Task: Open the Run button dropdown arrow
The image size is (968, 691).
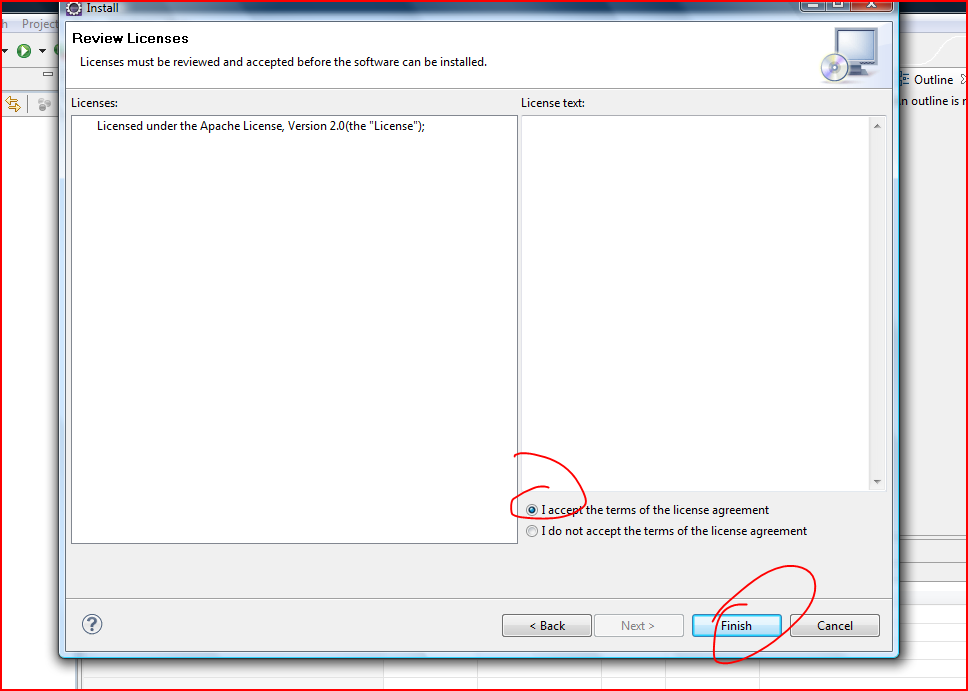Action: pyautogui.click(x=42, y=51)
